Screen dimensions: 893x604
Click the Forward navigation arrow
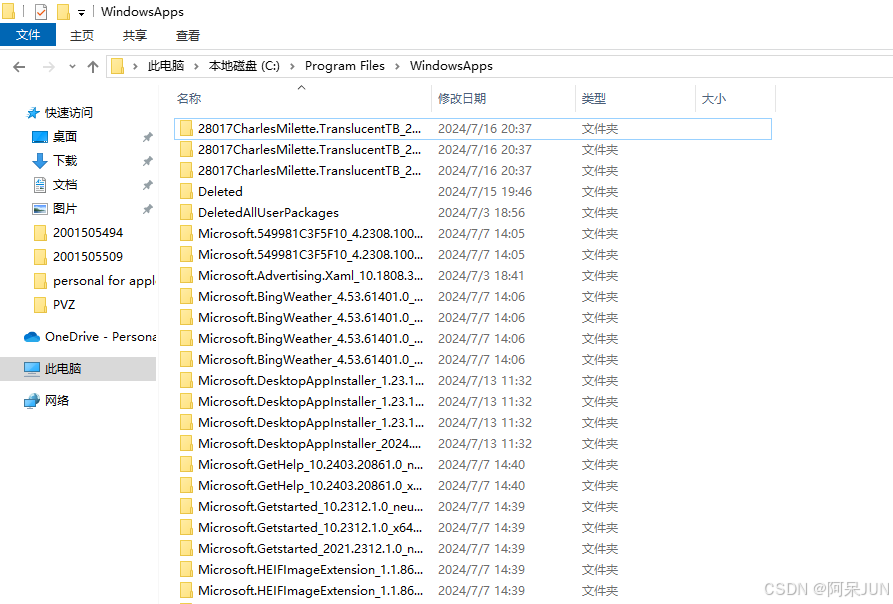tap(49, 67)
